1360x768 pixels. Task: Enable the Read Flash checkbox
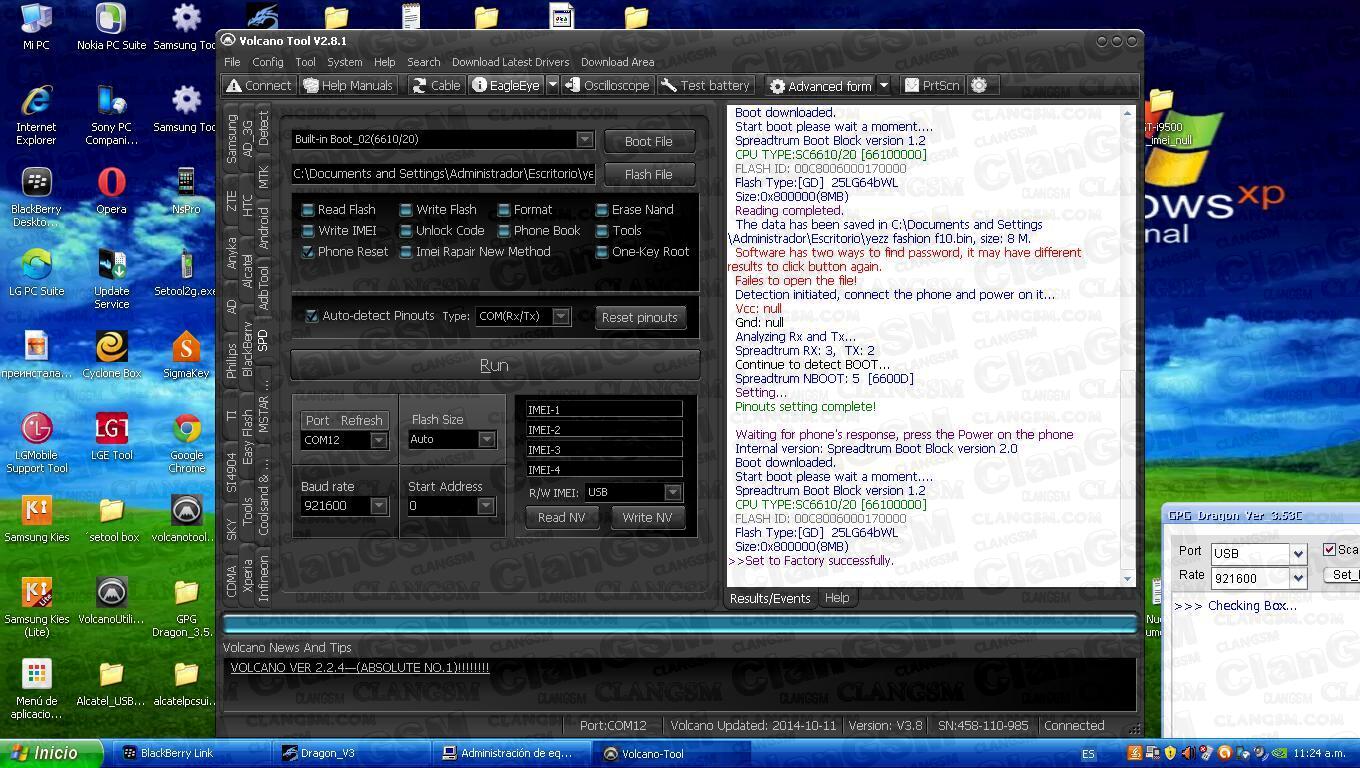308,210
